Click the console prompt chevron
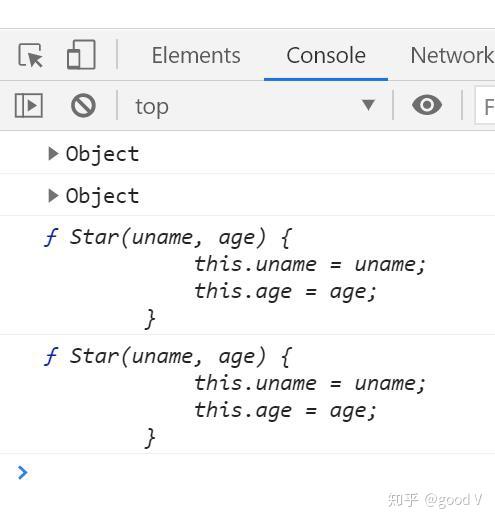Viewport: 495px width, 523px height. pos(22,472)
